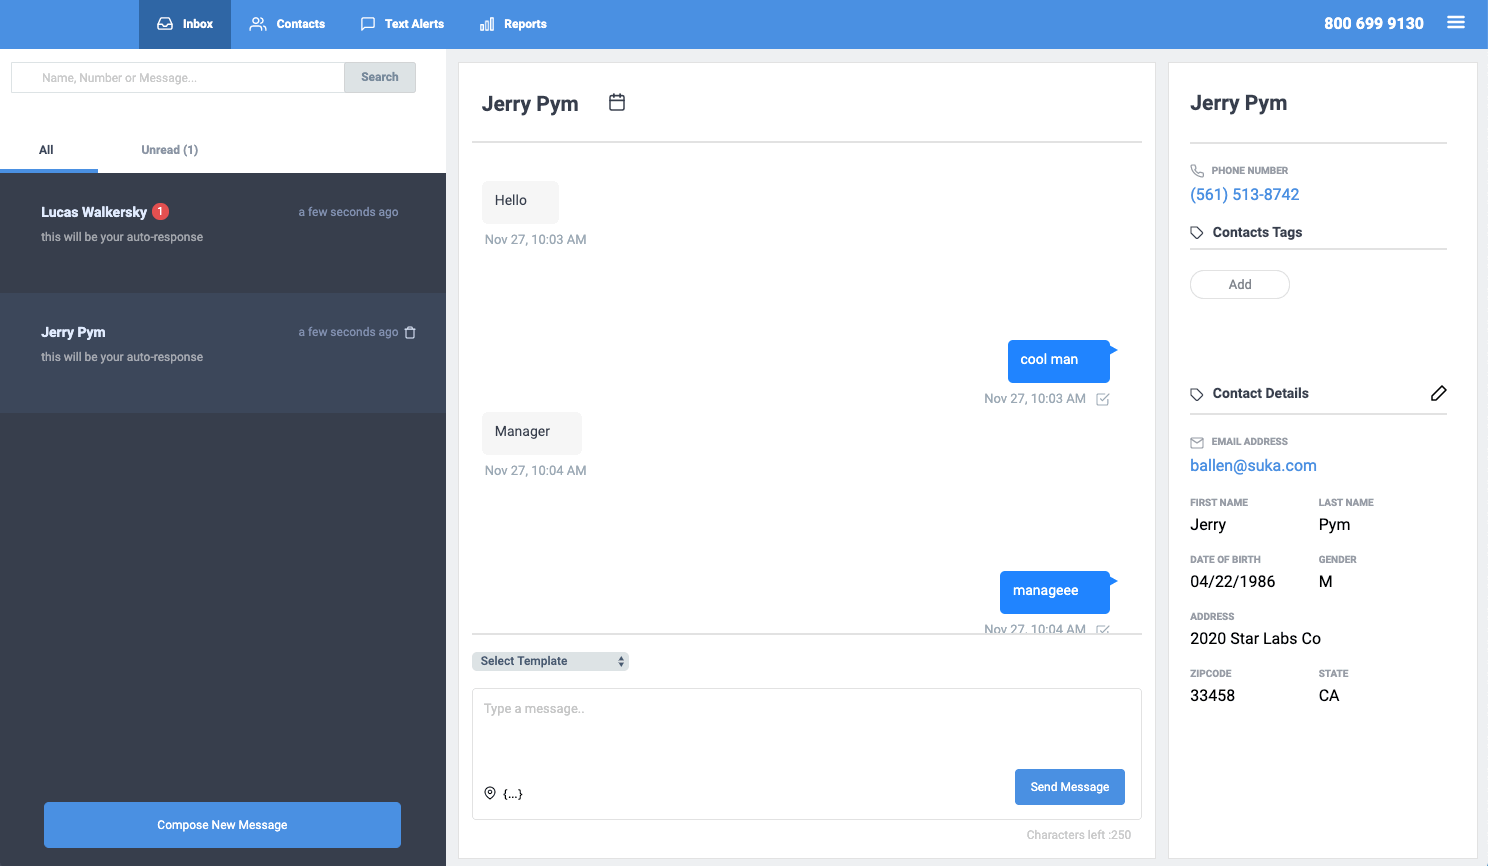Open the Inbox tab

tap(185, 24)
